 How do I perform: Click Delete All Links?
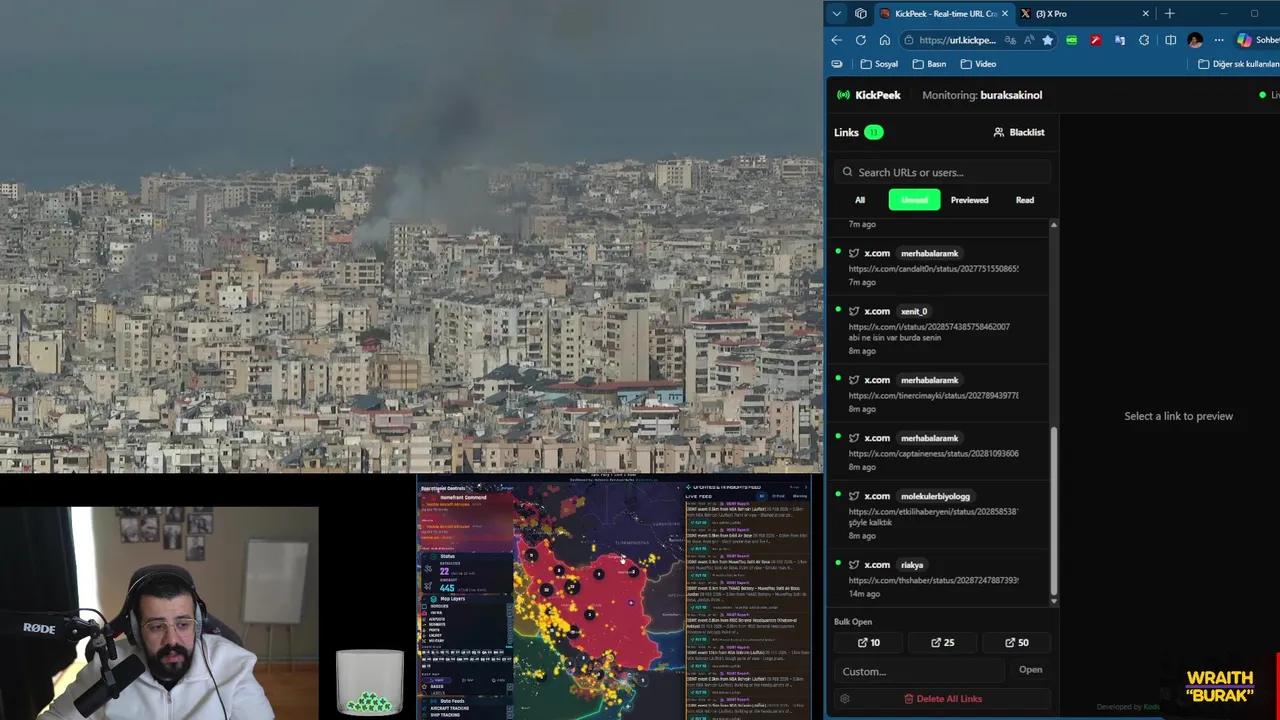point(943,699)
